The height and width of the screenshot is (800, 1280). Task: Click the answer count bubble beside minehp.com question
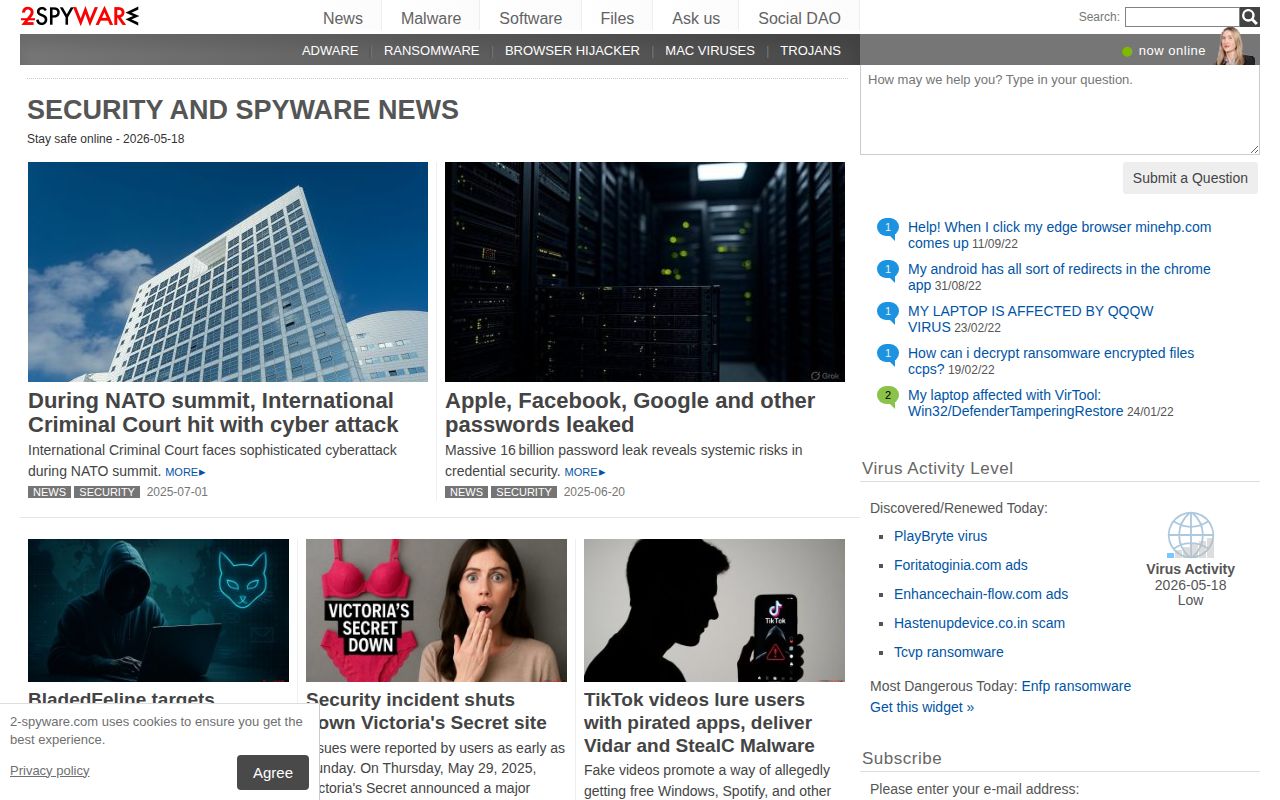tap(887, 228)
